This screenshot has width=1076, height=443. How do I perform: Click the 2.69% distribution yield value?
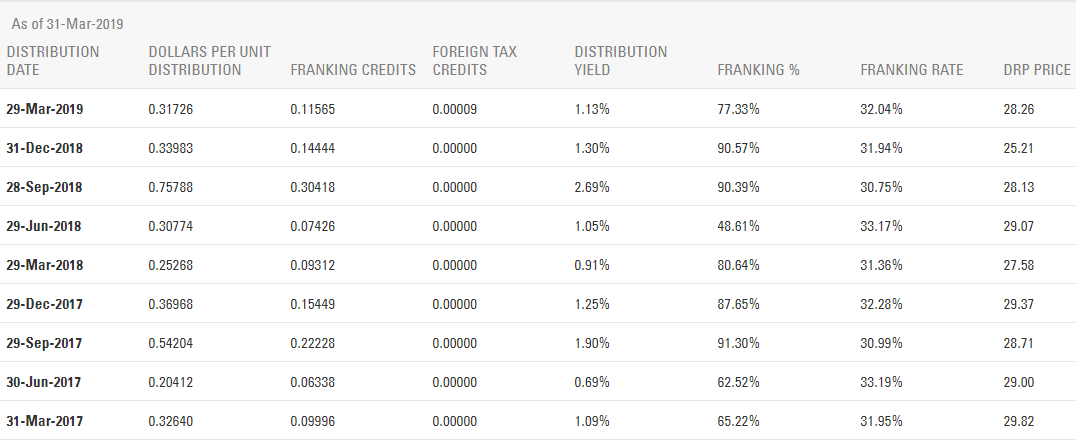tap(592, 187)
